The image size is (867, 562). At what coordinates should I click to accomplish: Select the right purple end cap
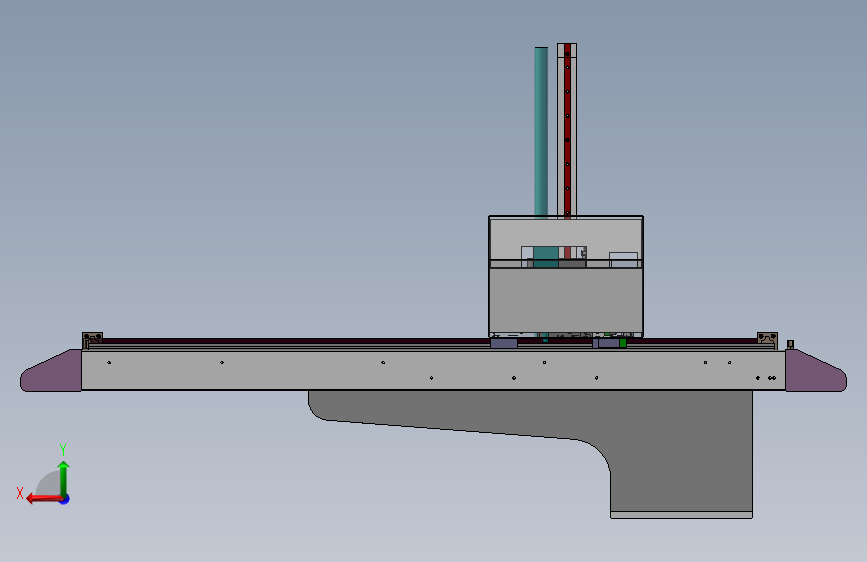tap(816, 371)
